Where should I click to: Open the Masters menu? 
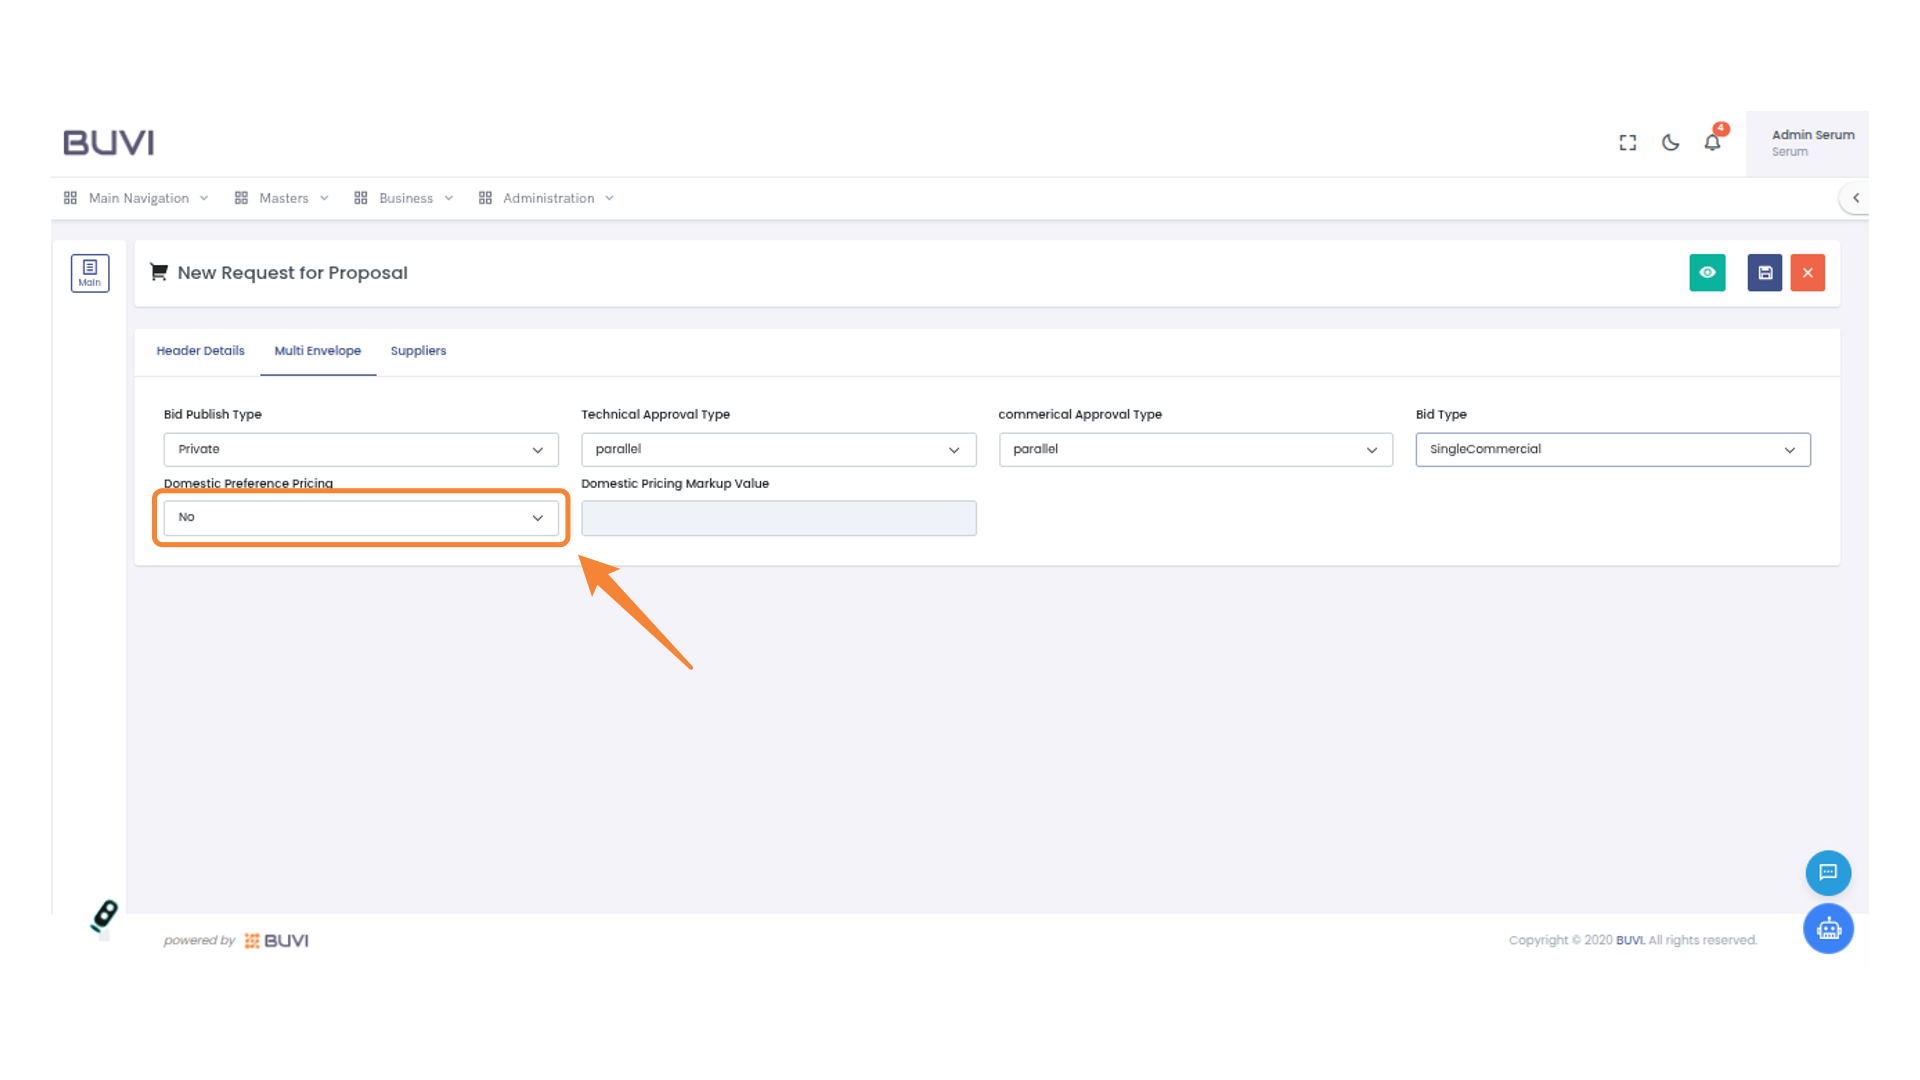pyautogui.click(x=283, y=198)
